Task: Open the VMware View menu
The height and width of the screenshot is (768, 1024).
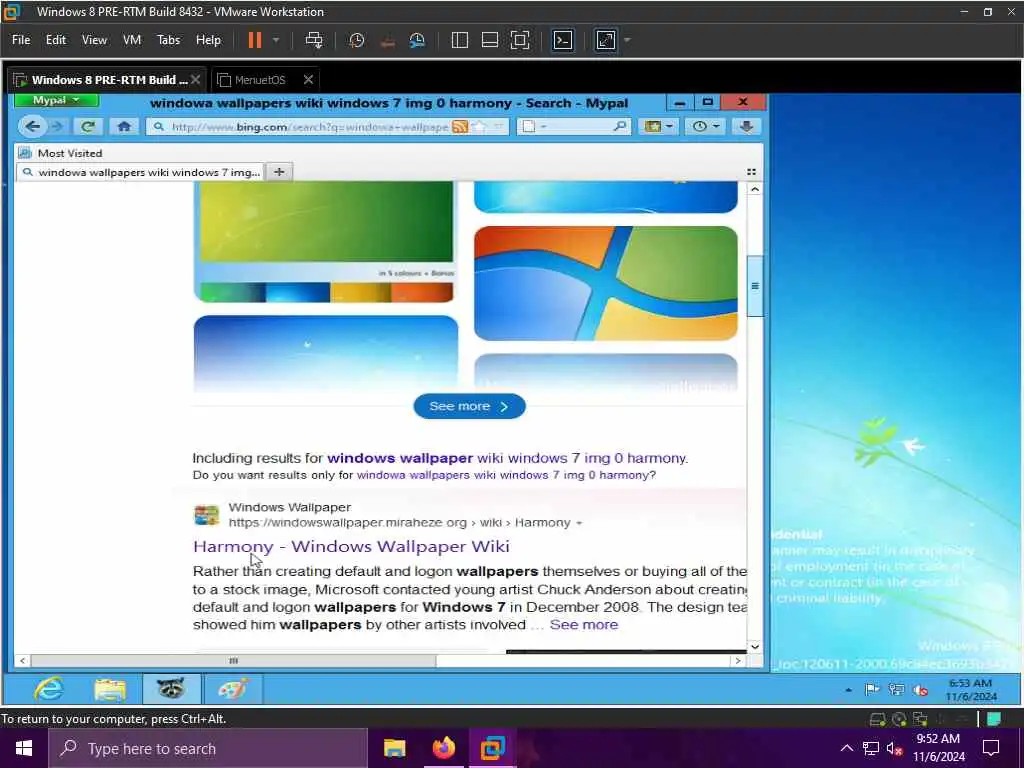Action: click(x=94, y=40)
